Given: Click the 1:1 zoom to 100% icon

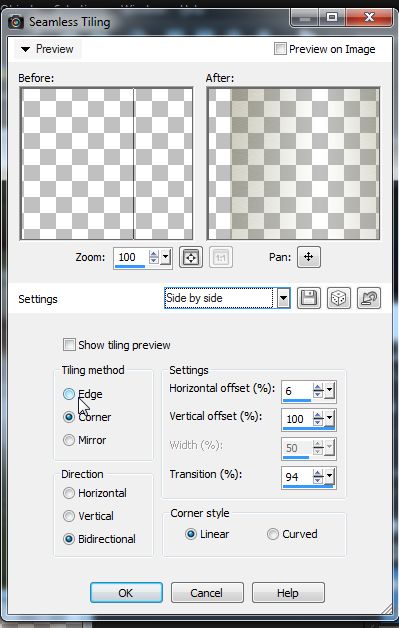Looking at the screenshot, I should click(x=221, y=257).
